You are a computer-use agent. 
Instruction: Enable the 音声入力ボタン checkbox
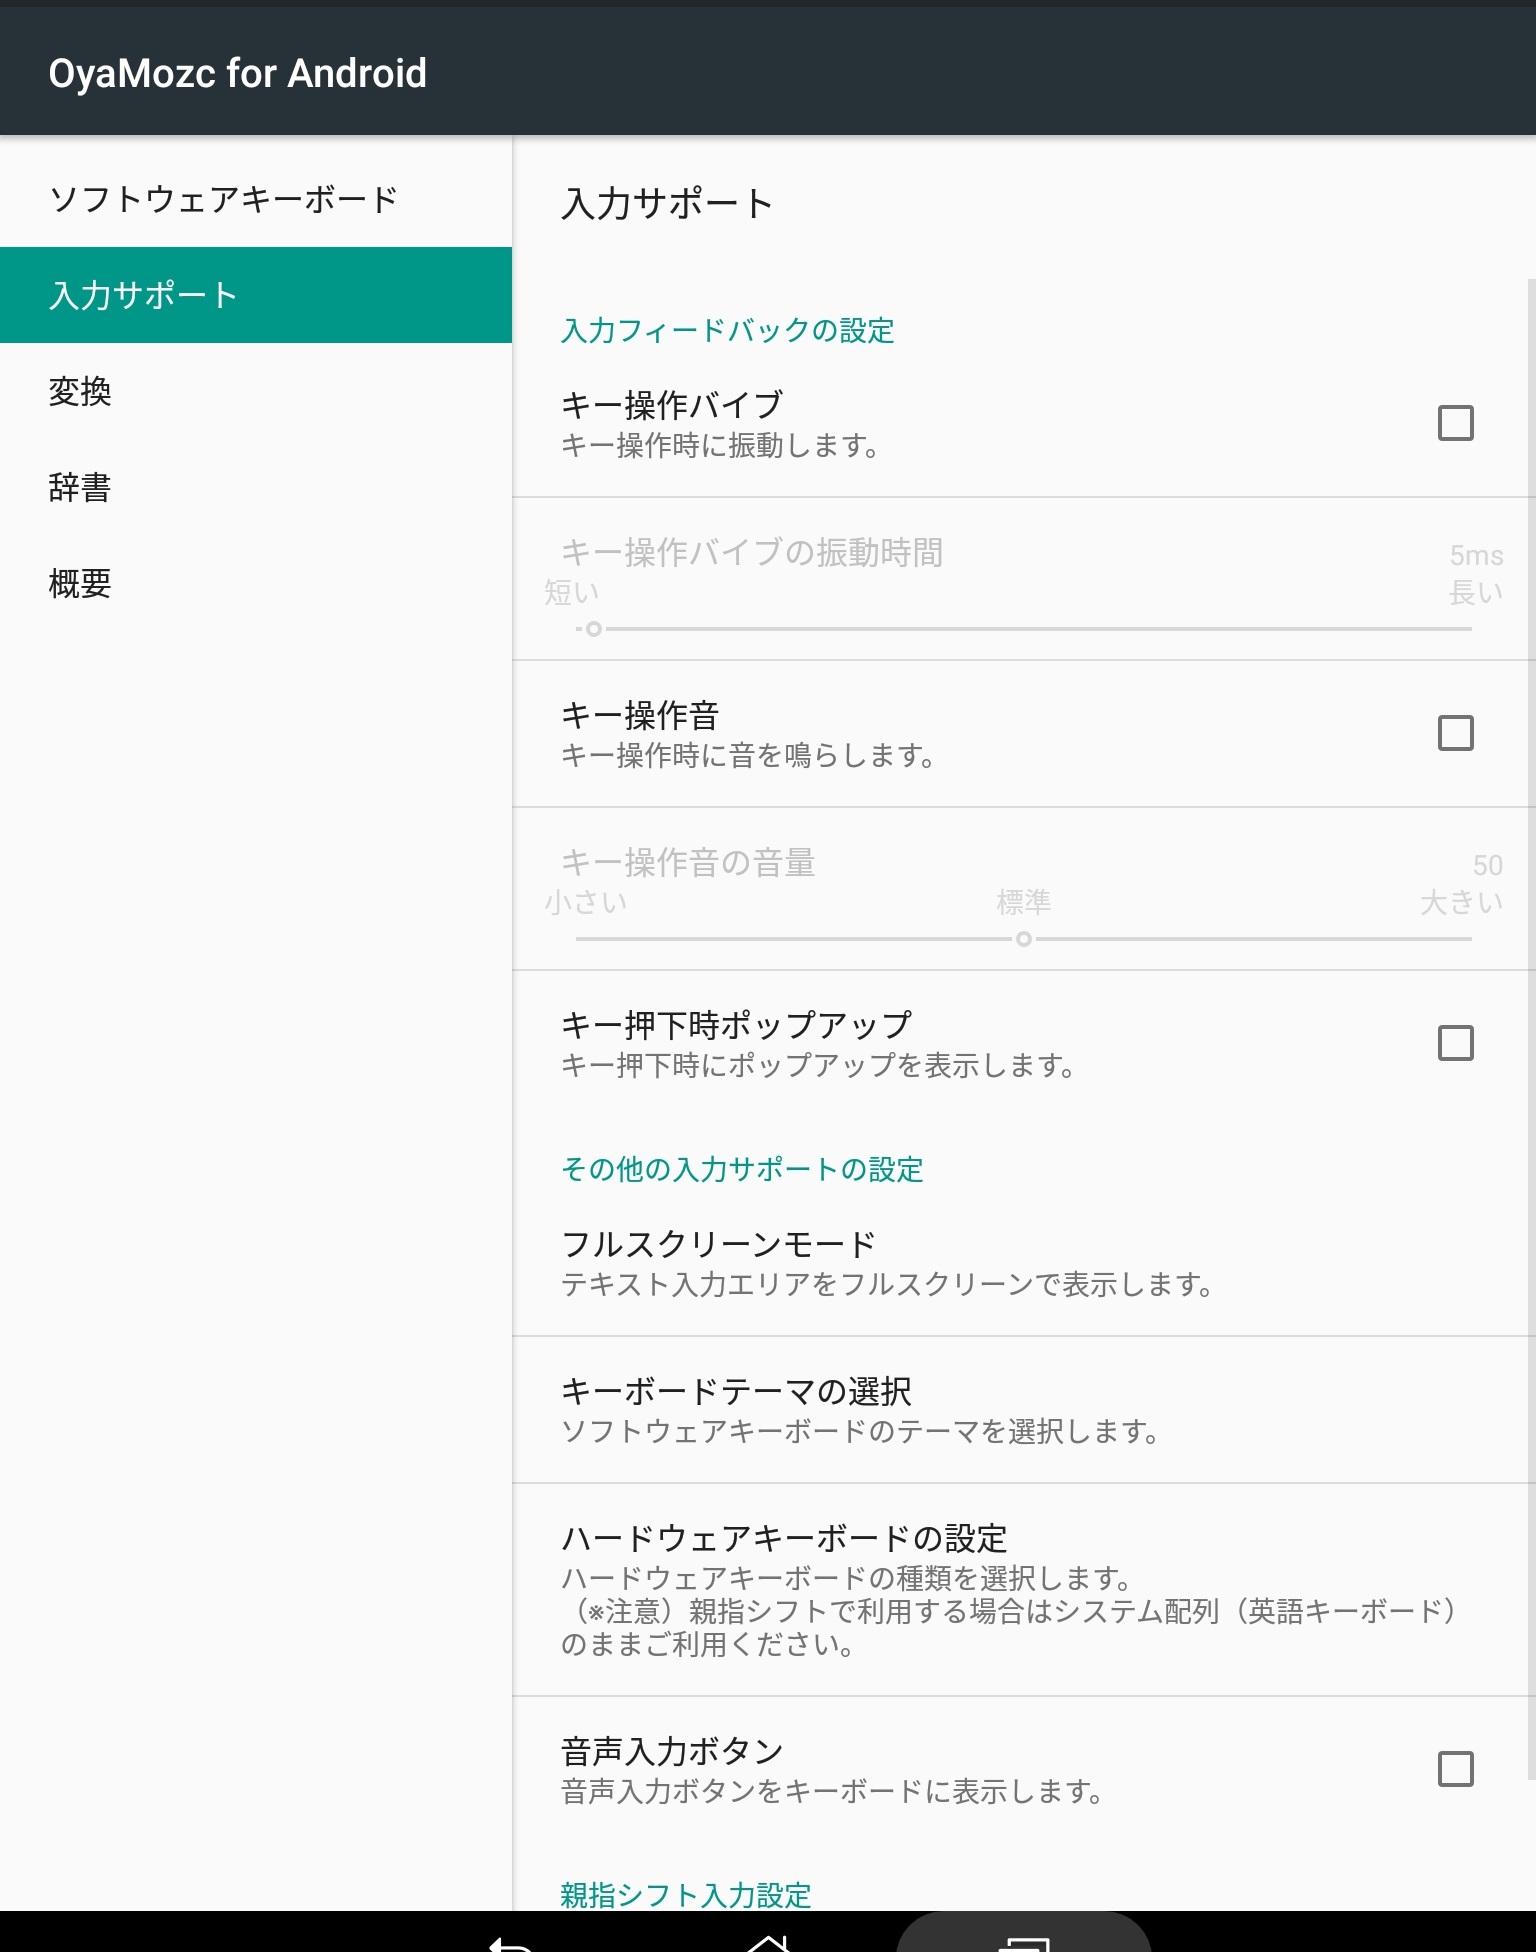[x=1455, y=1769]
